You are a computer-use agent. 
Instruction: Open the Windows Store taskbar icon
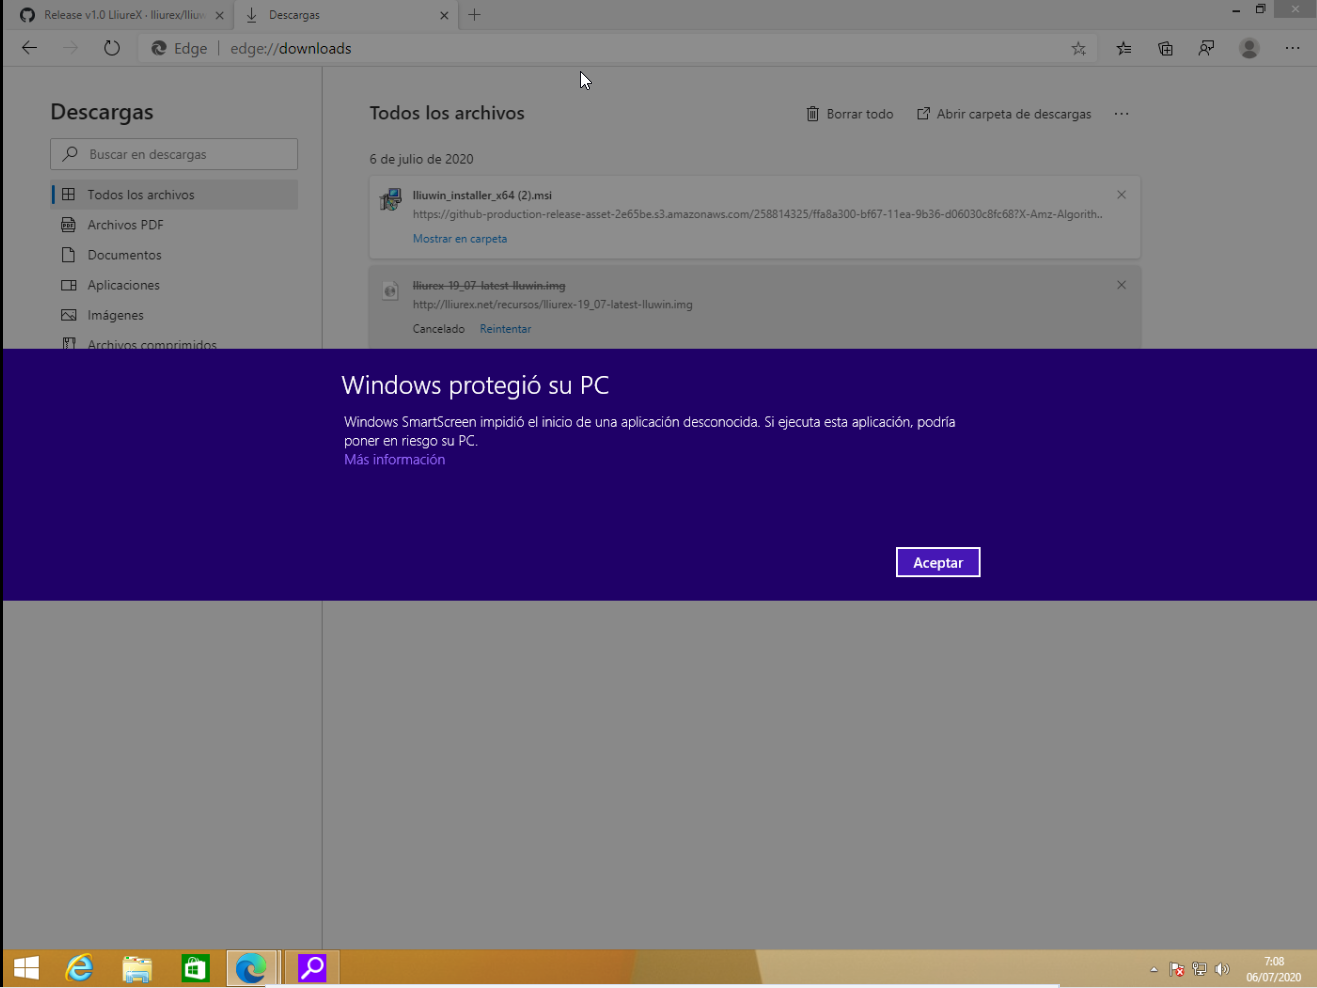(195, 968)
